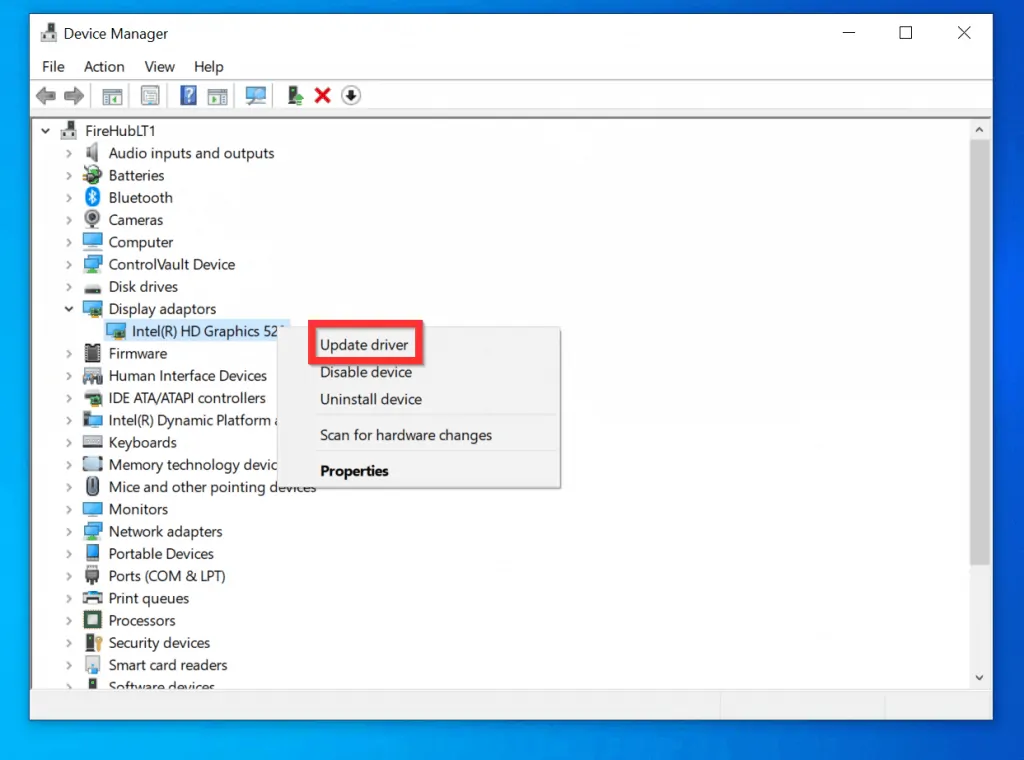Click the Scan for hardware changes toolbar icon

pyautogui.click(x=255, y=95)
